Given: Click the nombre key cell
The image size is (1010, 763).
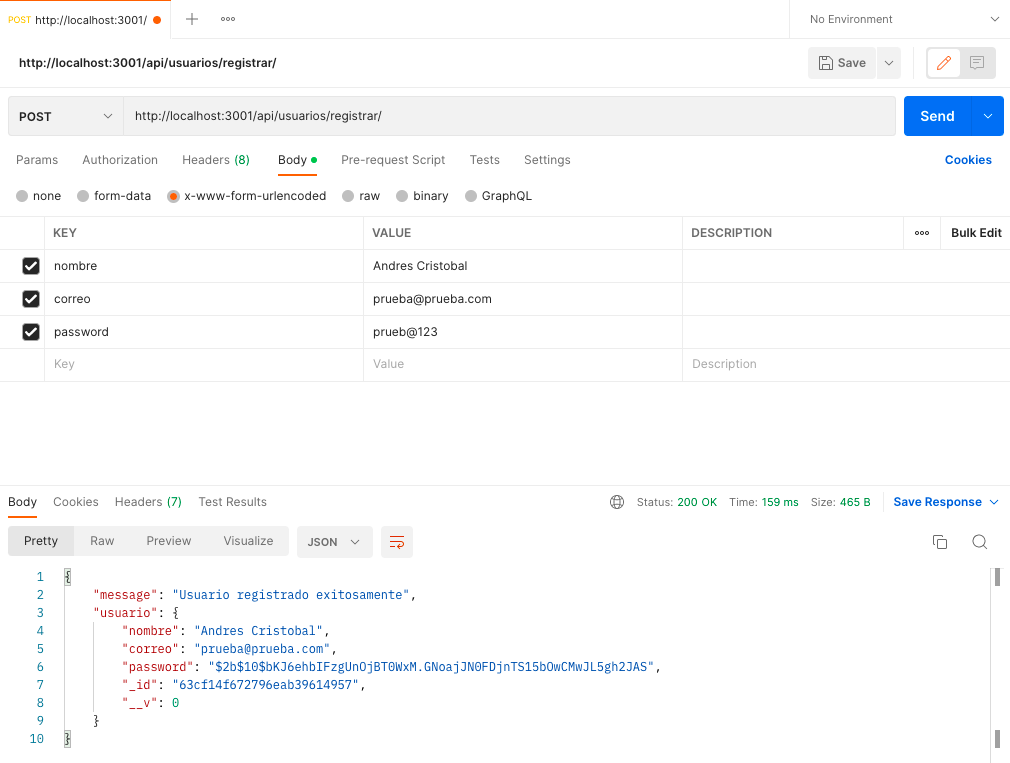Looking at the screenshot, I should tap(204, 266).
